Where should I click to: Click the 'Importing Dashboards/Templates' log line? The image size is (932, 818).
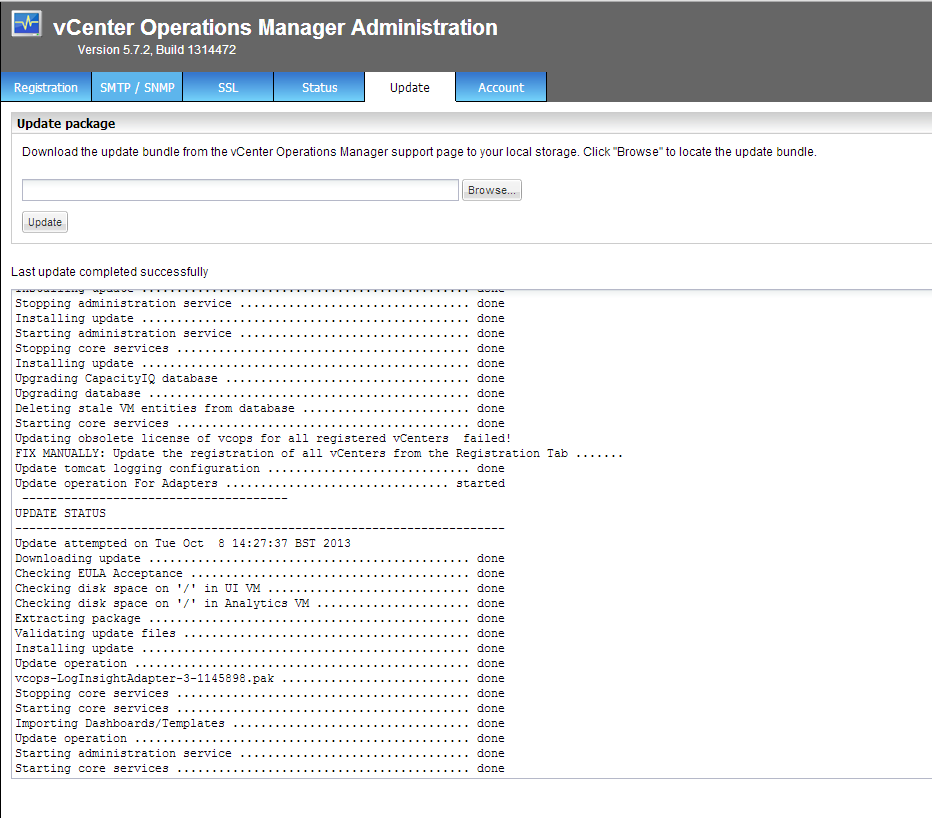coord(120,723)
